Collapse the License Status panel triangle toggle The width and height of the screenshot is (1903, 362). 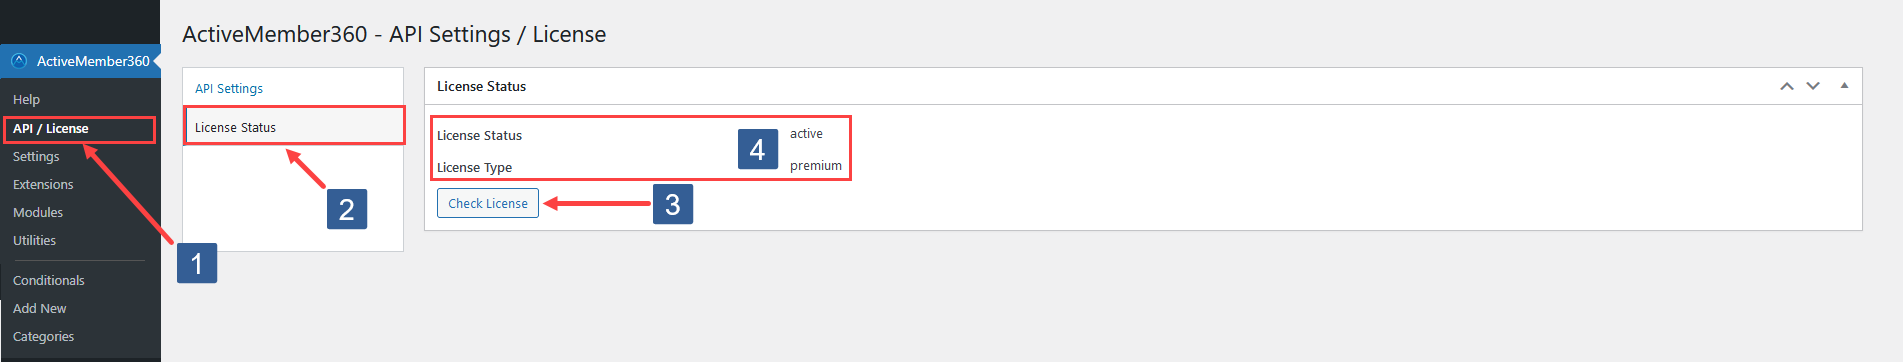tap(1844, 86)
